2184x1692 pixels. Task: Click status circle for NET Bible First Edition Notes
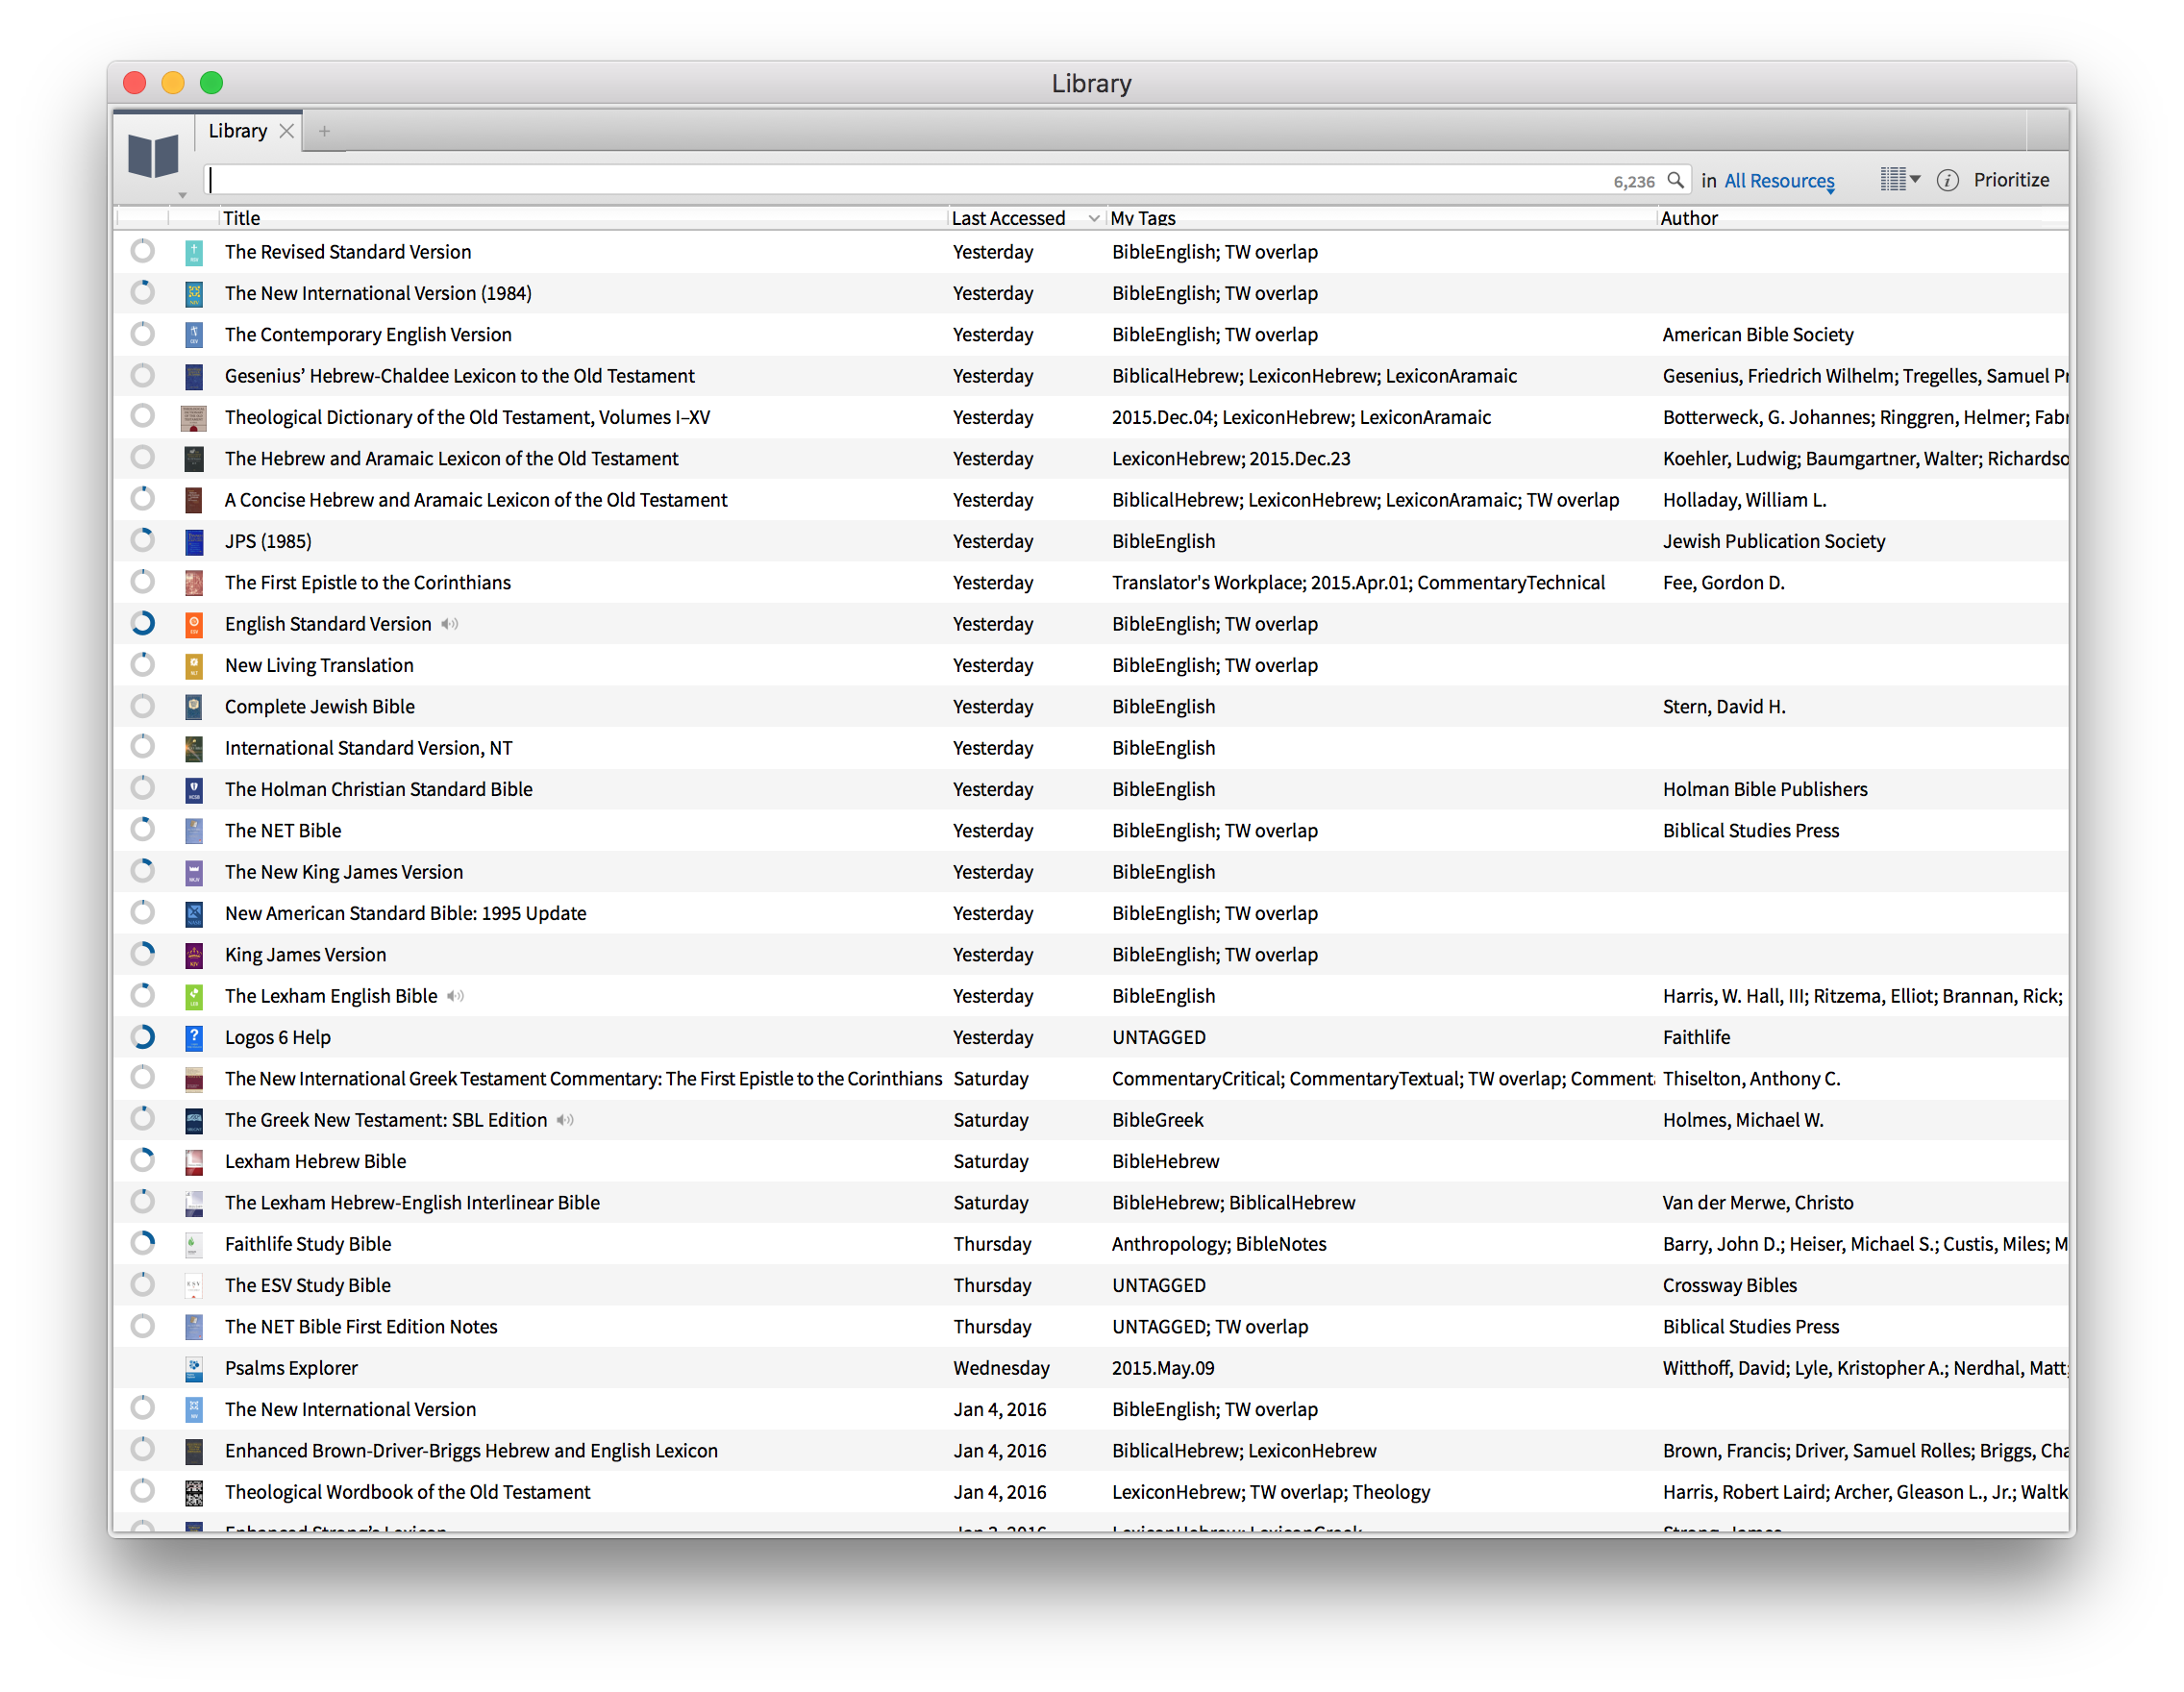point(143,1326)
